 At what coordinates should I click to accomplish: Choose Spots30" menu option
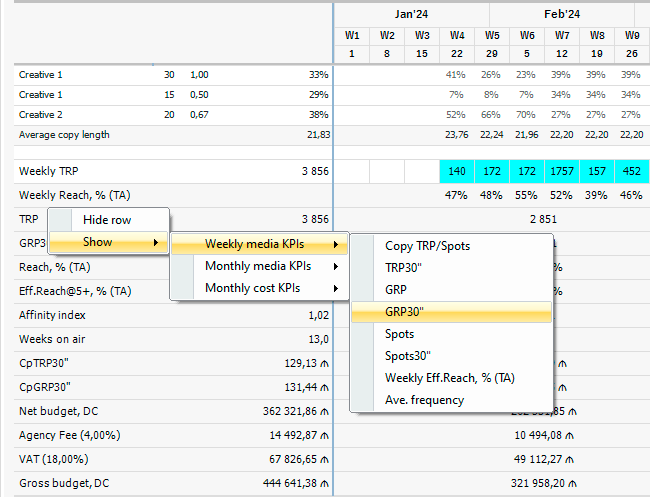tap(451, 356)
